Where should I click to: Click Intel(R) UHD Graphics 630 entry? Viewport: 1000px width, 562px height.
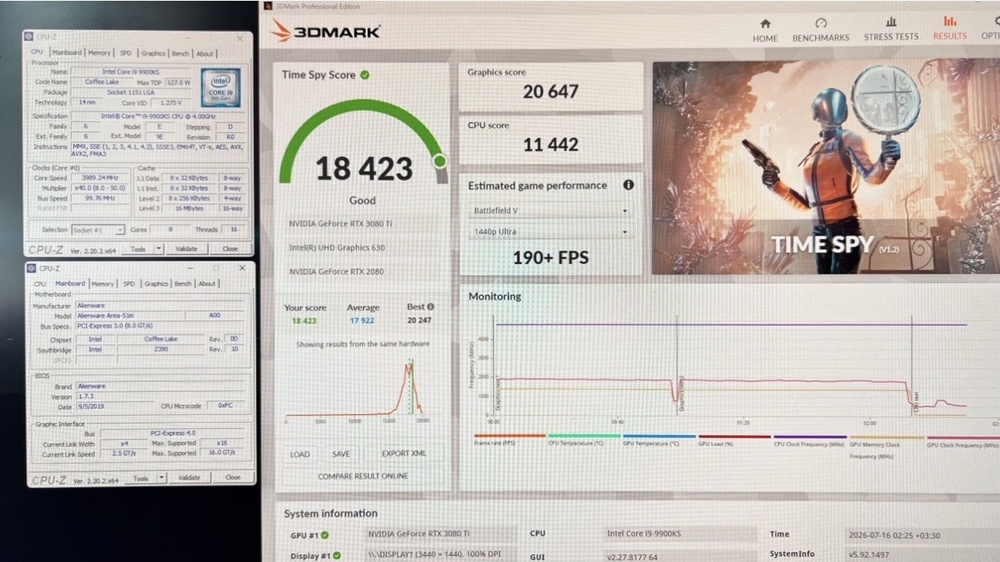(x=337, y=248)
